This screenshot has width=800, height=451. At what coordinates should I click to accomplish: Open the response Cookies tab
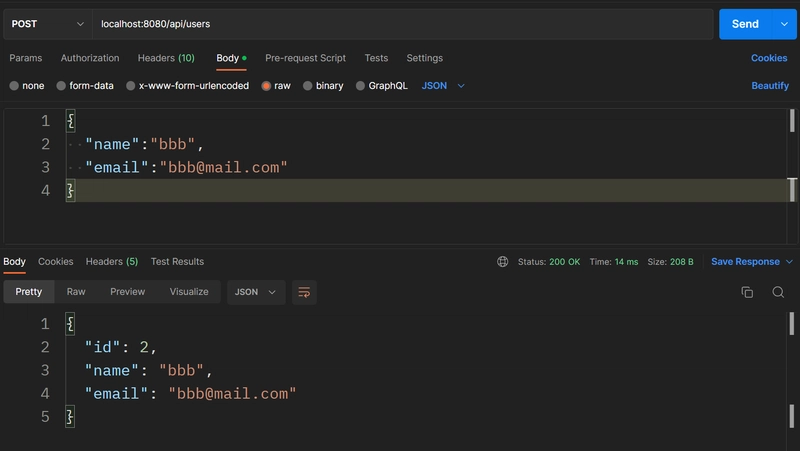56,262
